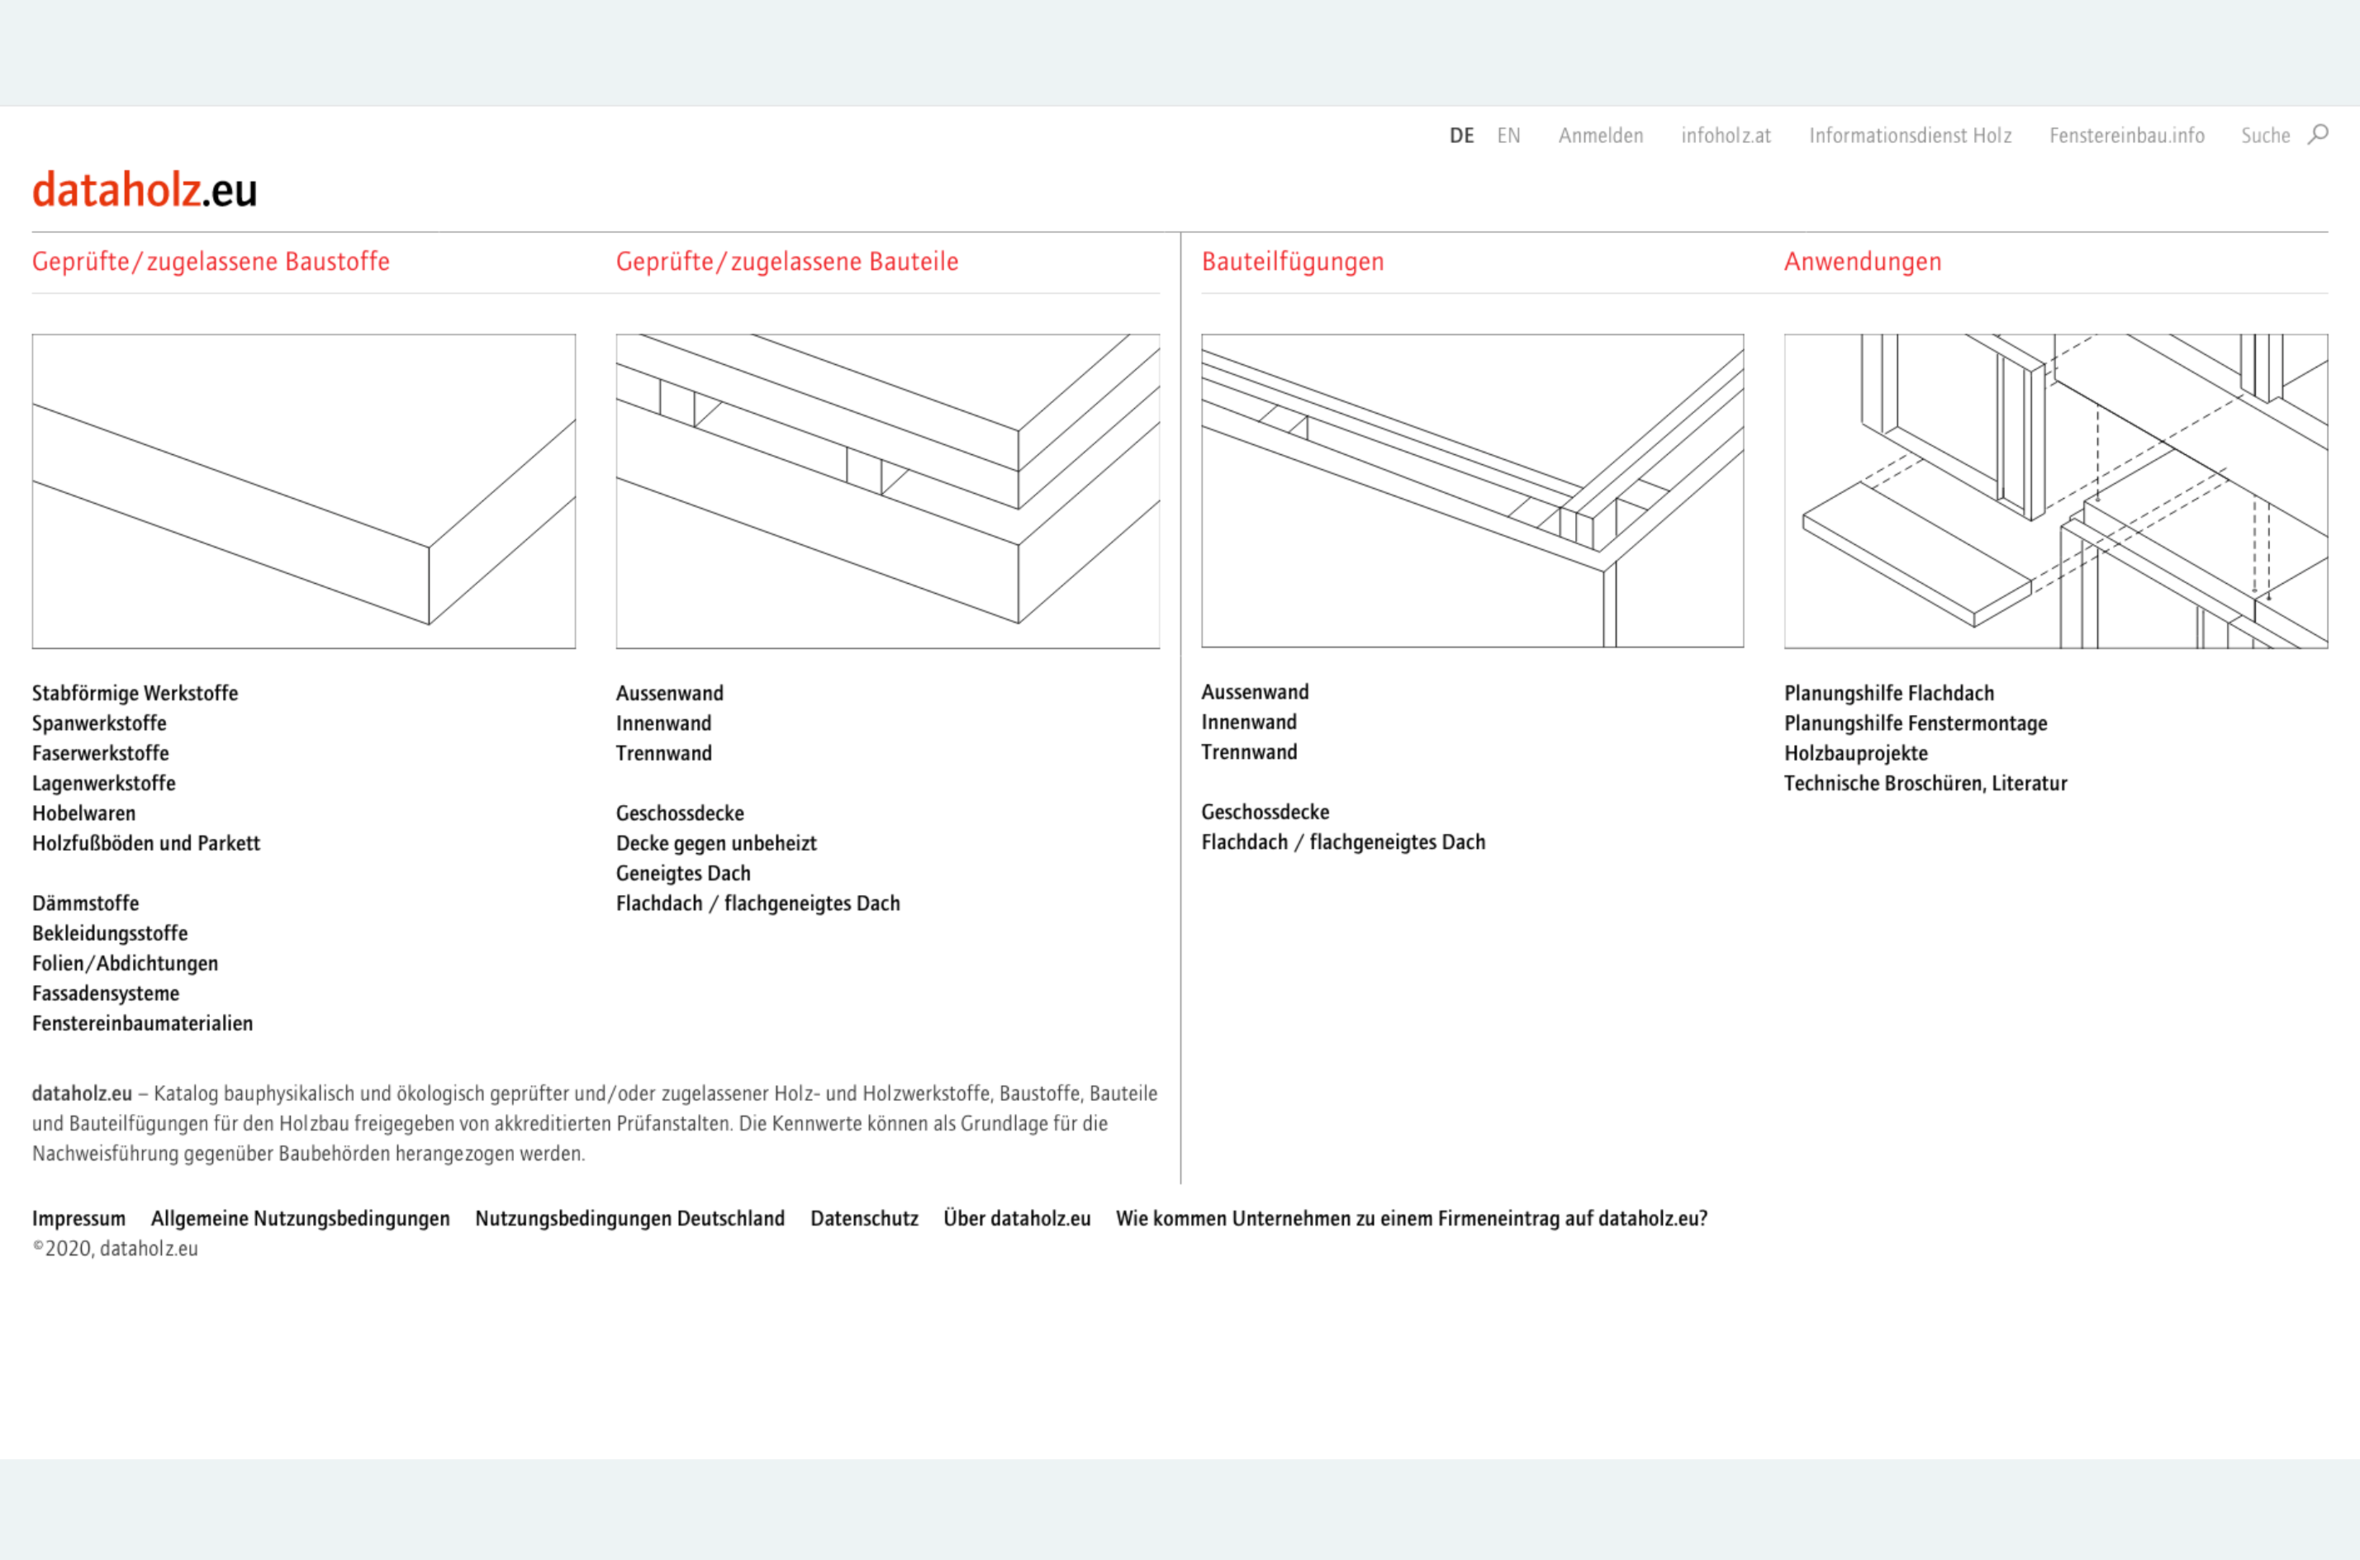The height and width of the screenshot is (1560, 2360).
Task: Click the Baustoffe timber beam illustration
Action: (304, 491)
